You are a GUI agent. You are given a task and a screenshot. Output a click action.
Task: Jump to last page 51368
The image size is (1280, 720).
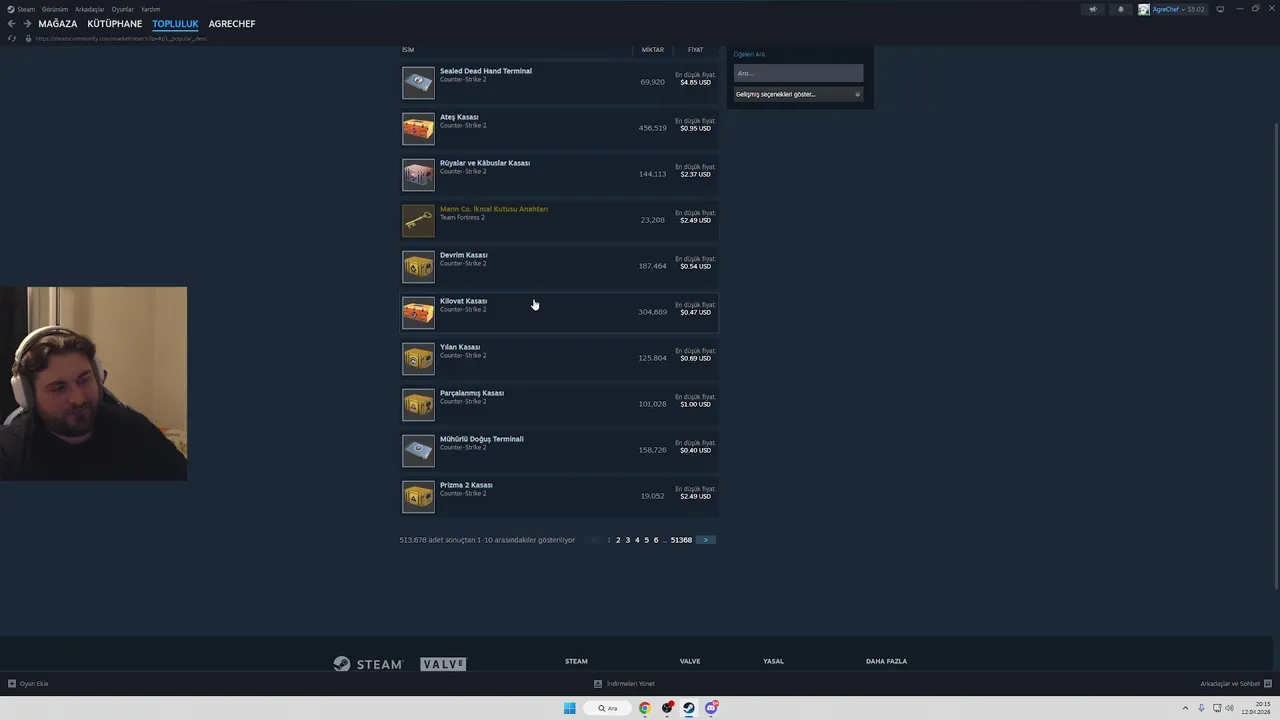tap(681, 540)
